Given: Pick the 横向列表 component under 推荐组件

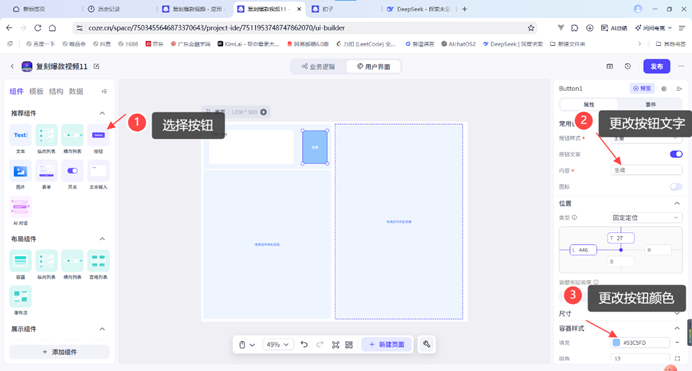Looking at the screenshot, I should tap(72, 135).
